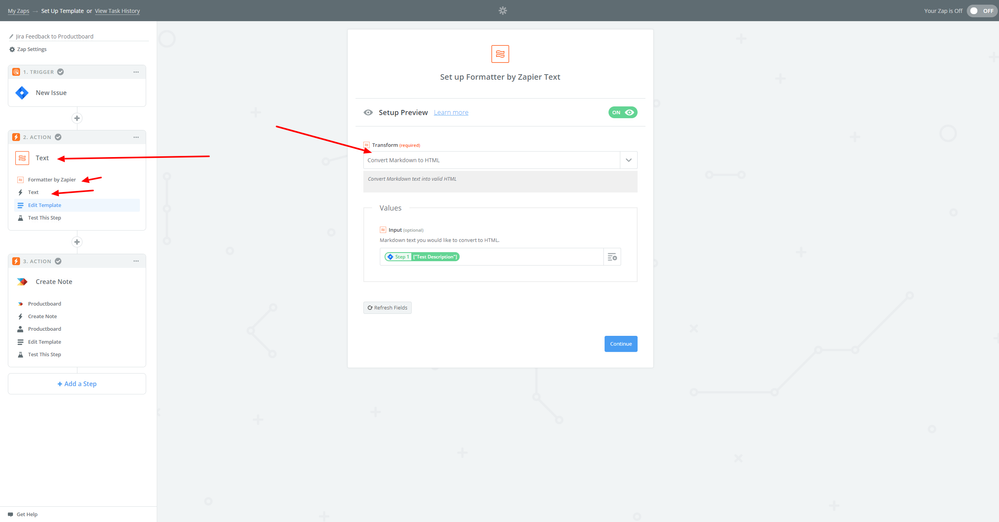
Task: Open Test This Step in step 2
Action: [x=45, y=218]
